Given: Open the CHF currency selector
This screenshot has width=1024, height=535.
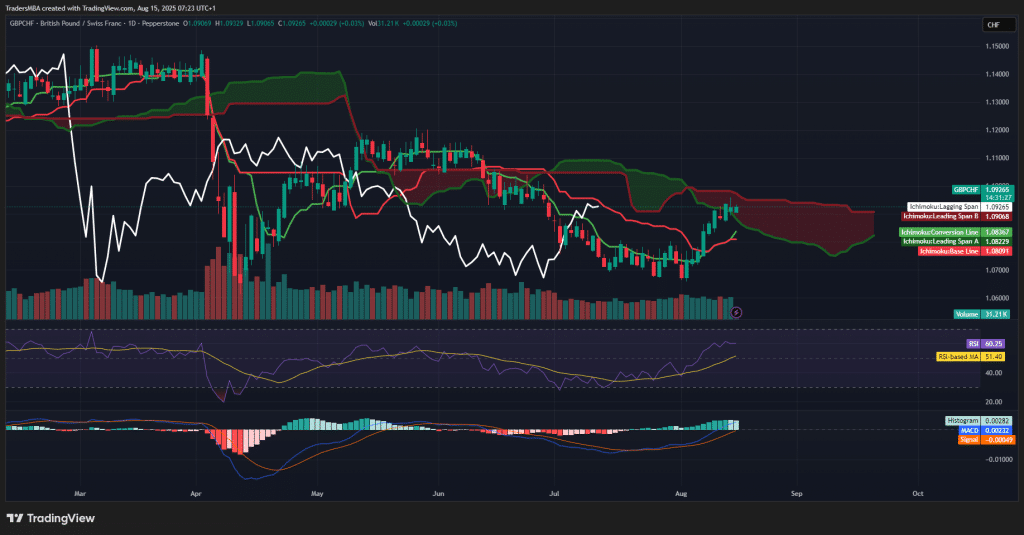Looking at the screenshot, I should click(x=993, y=24).
